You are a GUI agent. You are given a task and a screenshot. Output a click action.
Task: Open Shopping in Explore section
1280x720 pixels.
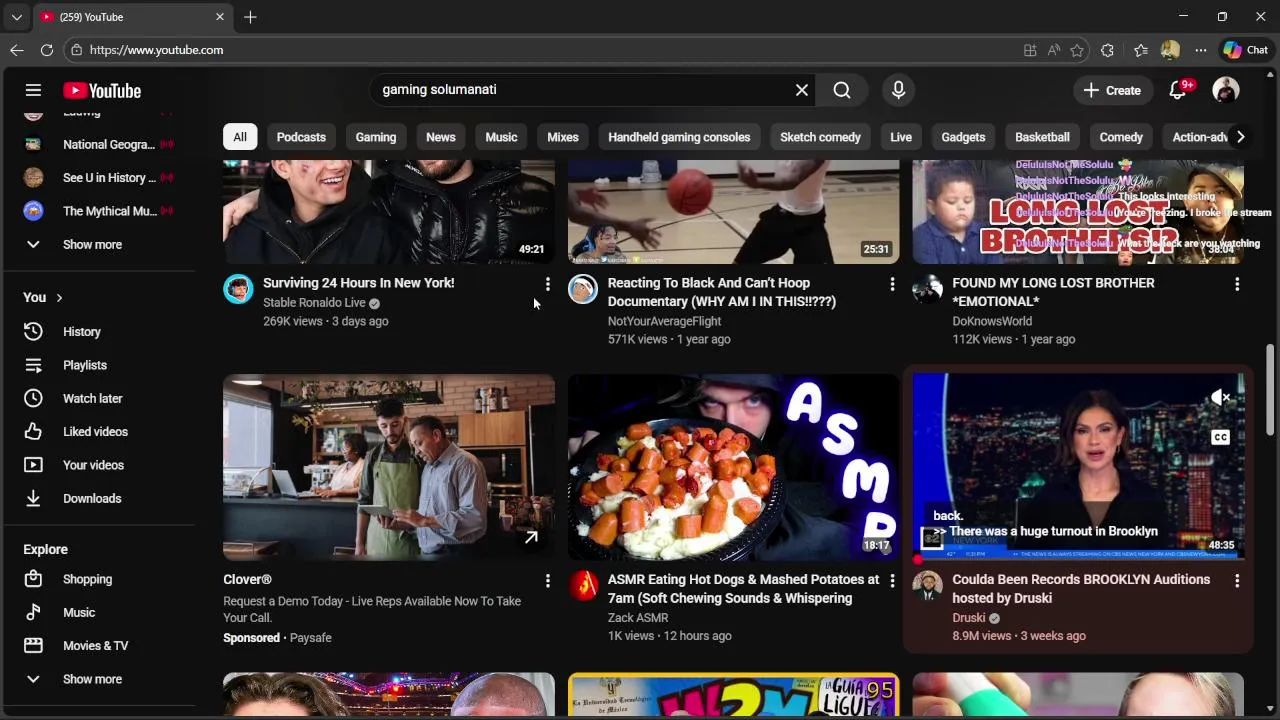(x=100, y=579)
